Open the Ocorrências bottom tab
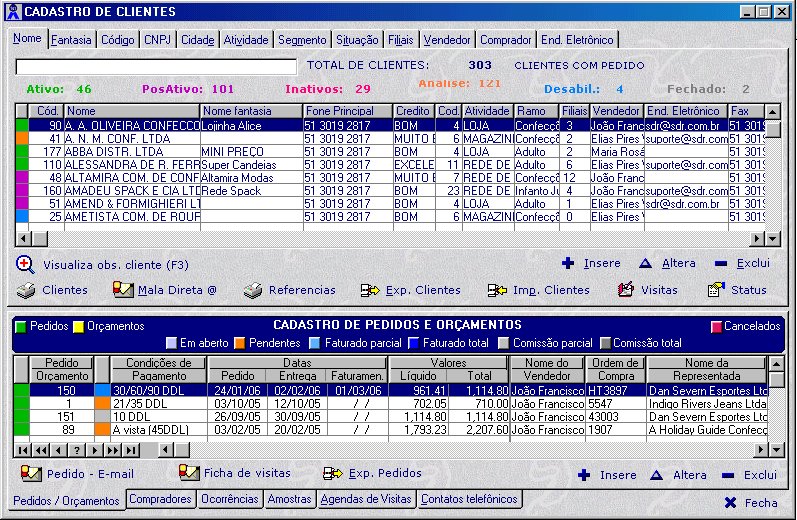 click(x=230, y=499)
